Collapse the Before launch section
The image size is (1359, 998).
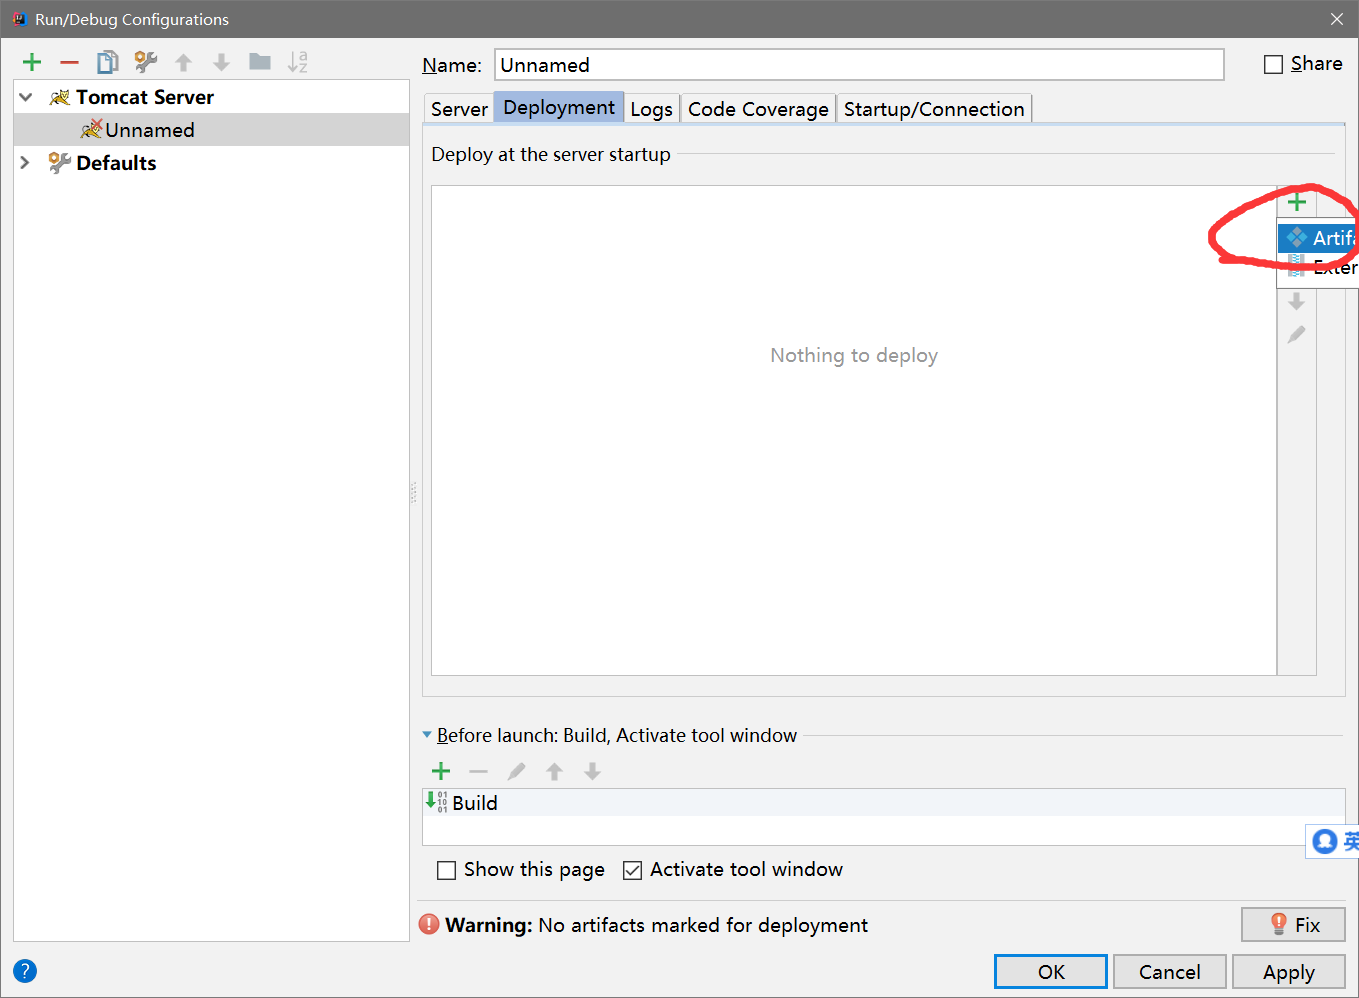point(428,735)
